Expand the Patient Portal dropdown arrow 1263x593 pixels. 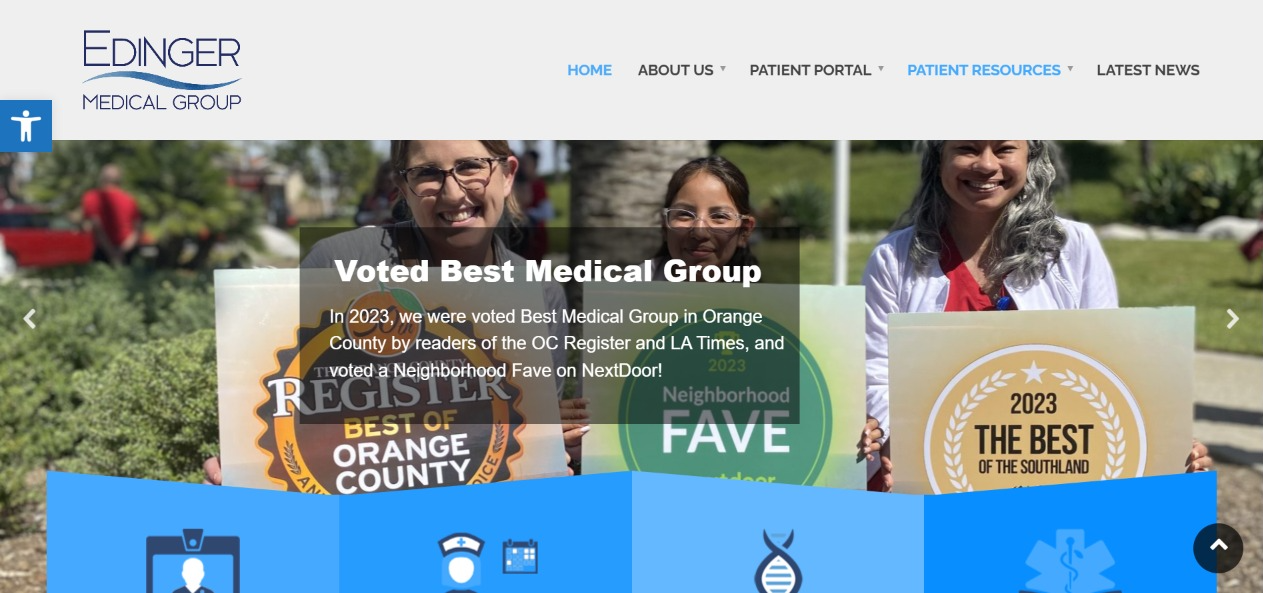(881, 69)
